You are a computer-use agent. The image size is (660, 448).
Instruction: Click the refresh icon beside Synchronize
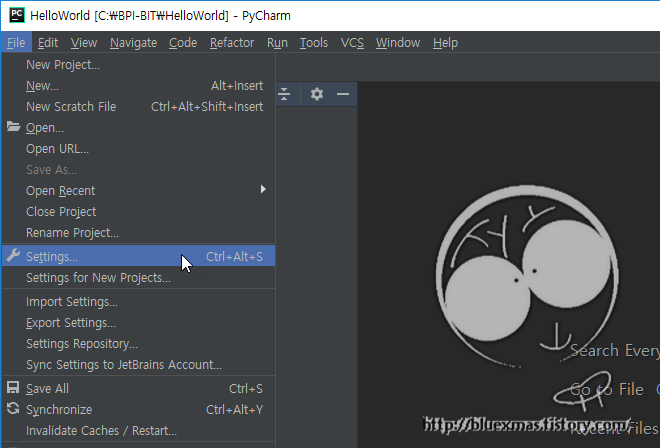tap(13, 408)
